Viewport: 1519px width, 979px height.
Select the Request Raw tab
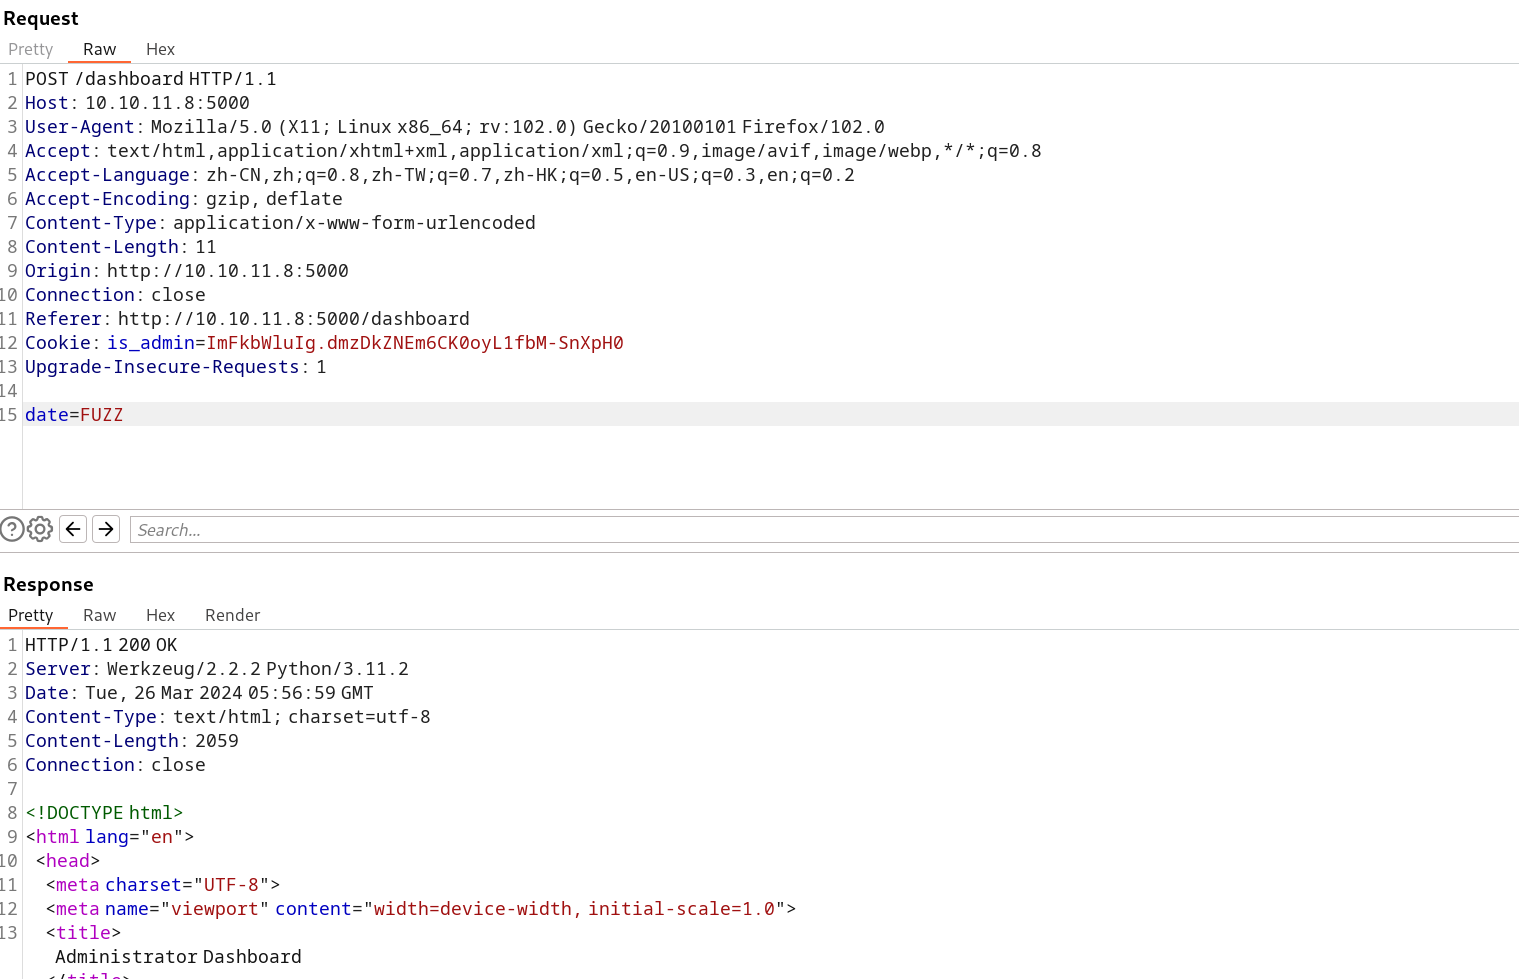99,49
